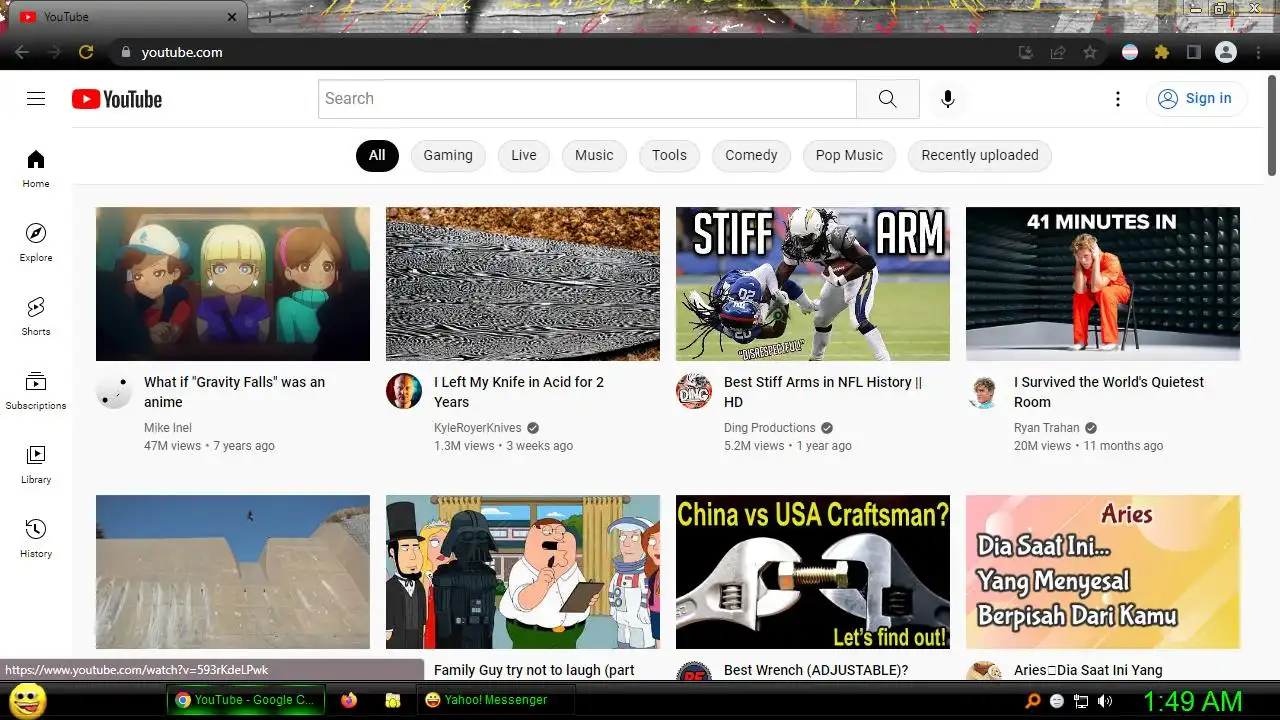The width and height of the screenshot is (1280, 720).
Task: Click the YouTube logo
Action: point(117,99)
